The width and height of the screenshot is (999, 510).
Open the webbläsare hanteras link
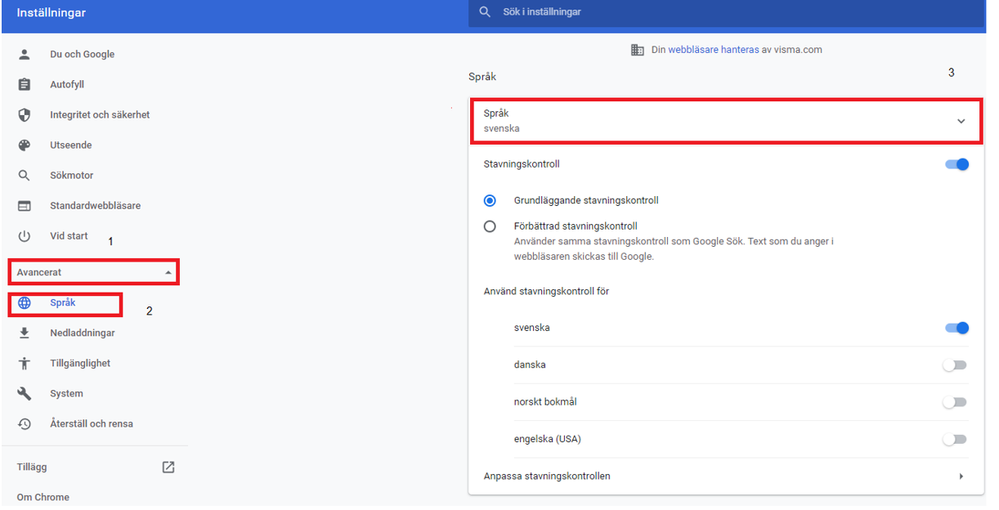[x=714, y=50]
